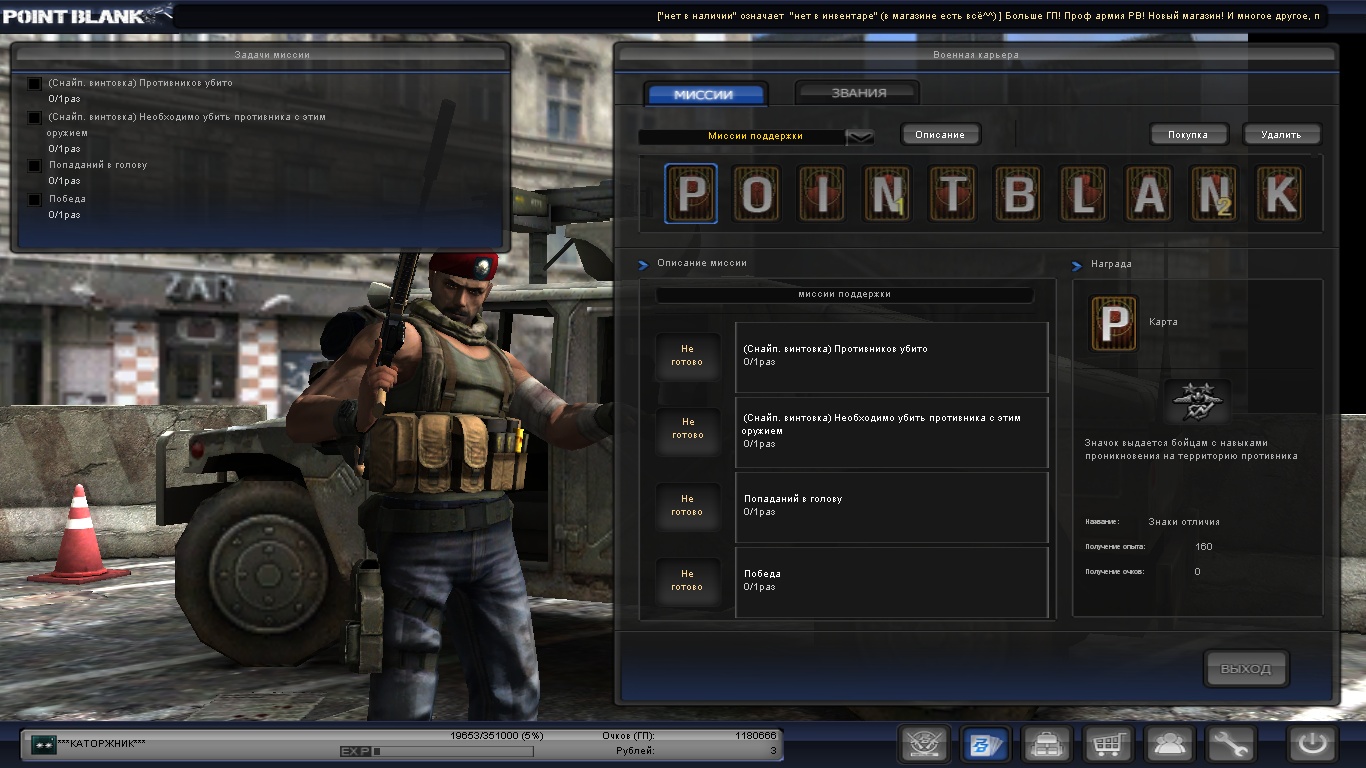The width and height of the screenshot is (1366, 768).
Task: Click Не готово beside Противников убито
Action: 687,356
